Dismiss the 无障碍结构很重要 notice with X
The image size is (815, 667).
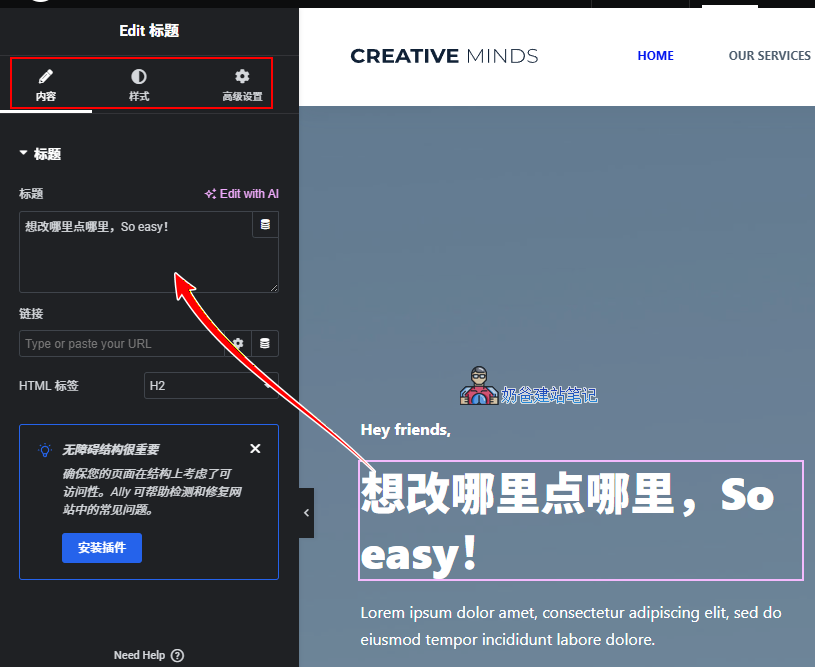pyautogui.click(x=255, y=448)
